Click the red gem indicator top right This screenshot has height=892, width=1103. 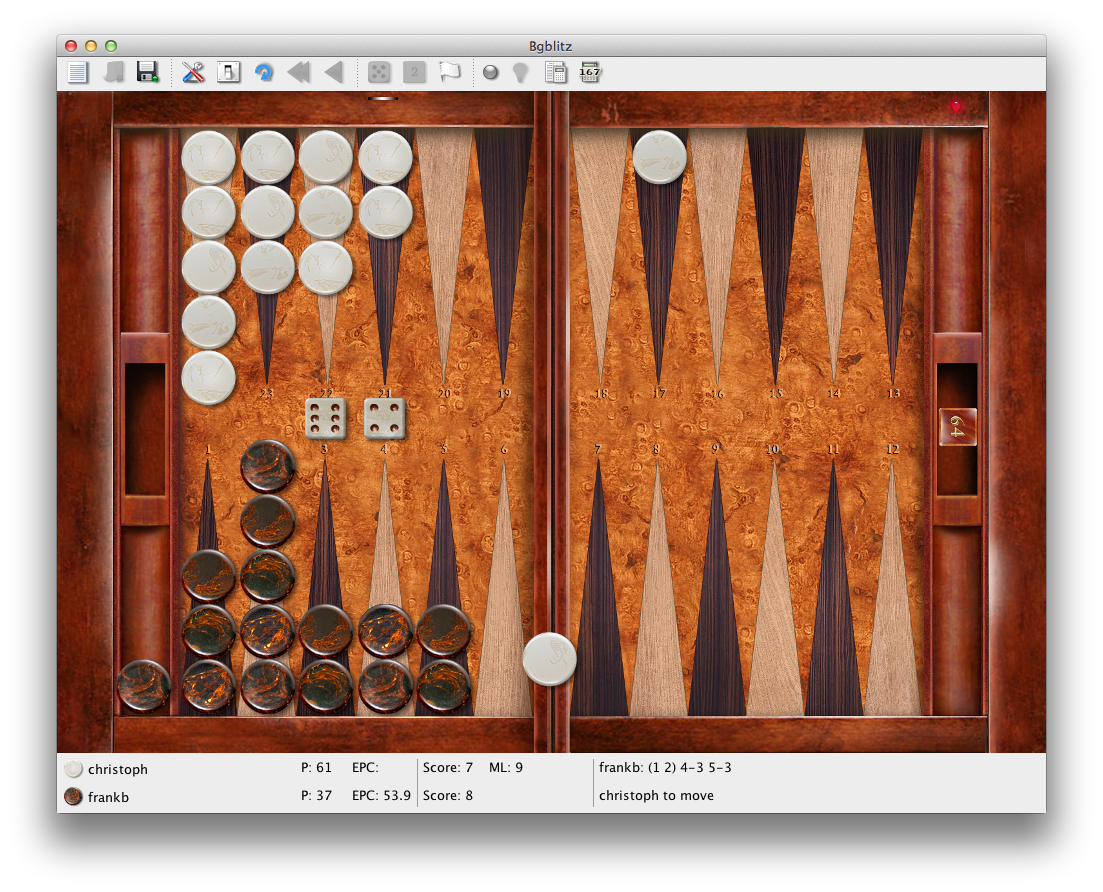click(956, 106)
